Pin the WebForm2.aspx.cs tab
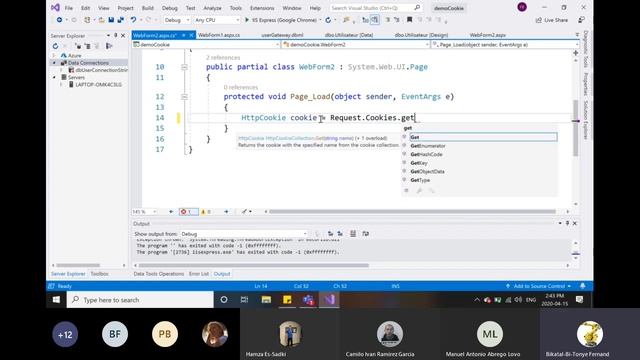This screenshot has width=640, height=360. click(x=184, y=35)
